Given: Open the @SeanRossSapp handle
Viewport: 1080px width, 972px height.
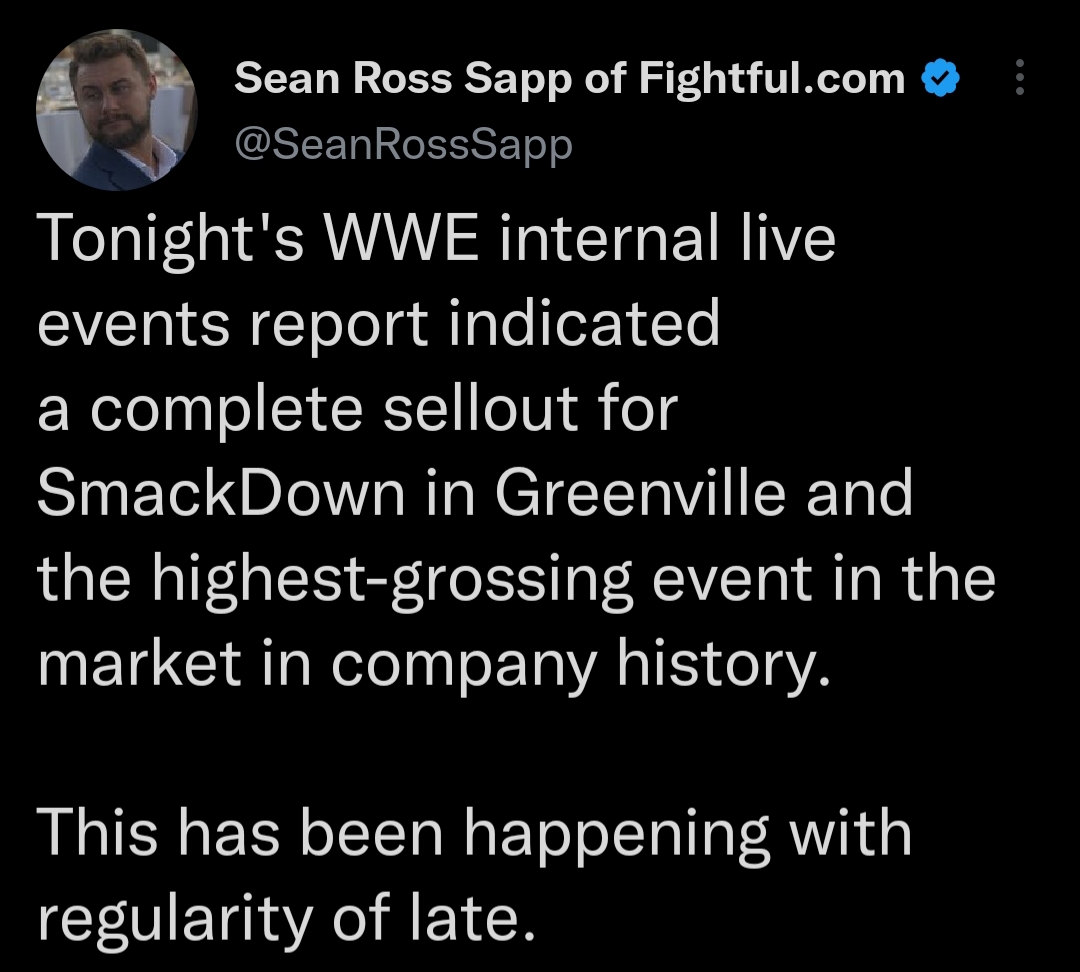Looking at the screenshot, I should coord(403,145).
